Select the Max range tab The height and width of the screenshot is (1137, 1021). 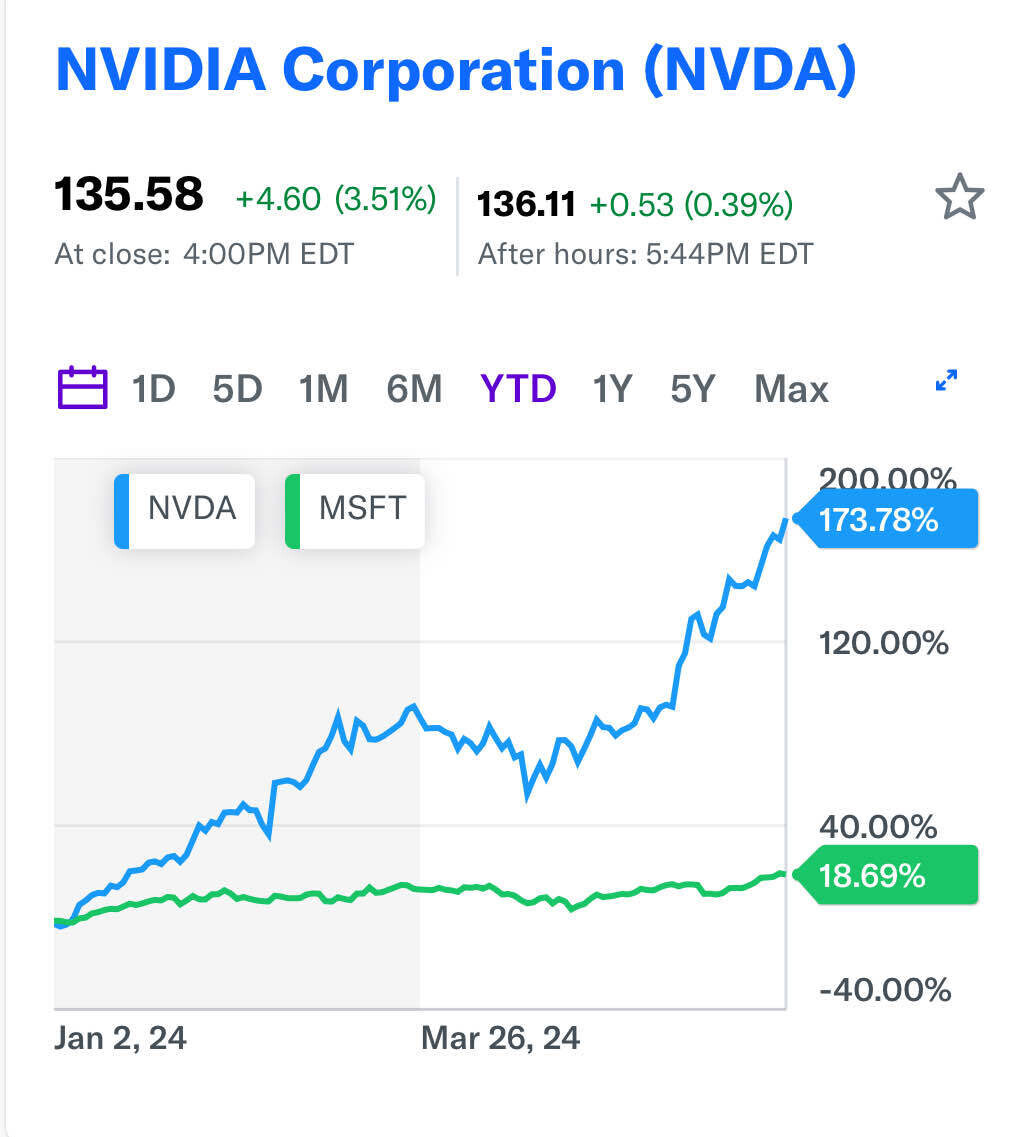point(791,388)
